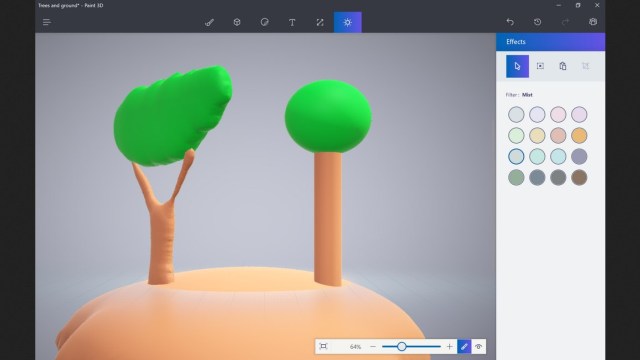Activate the Select arrow tool
The width and height of the screenshot is (640, 360).
(x=517, y=66)
